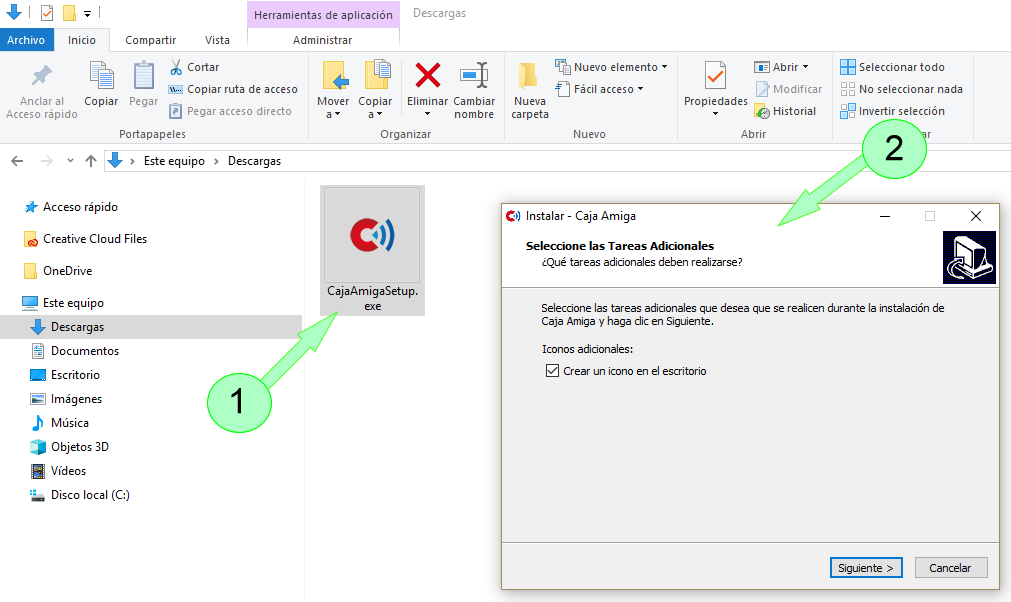This screenshot has width=1011, height=602.
Task: Toggle Crear un icono en el escritorio
Action: coord(553,371)
